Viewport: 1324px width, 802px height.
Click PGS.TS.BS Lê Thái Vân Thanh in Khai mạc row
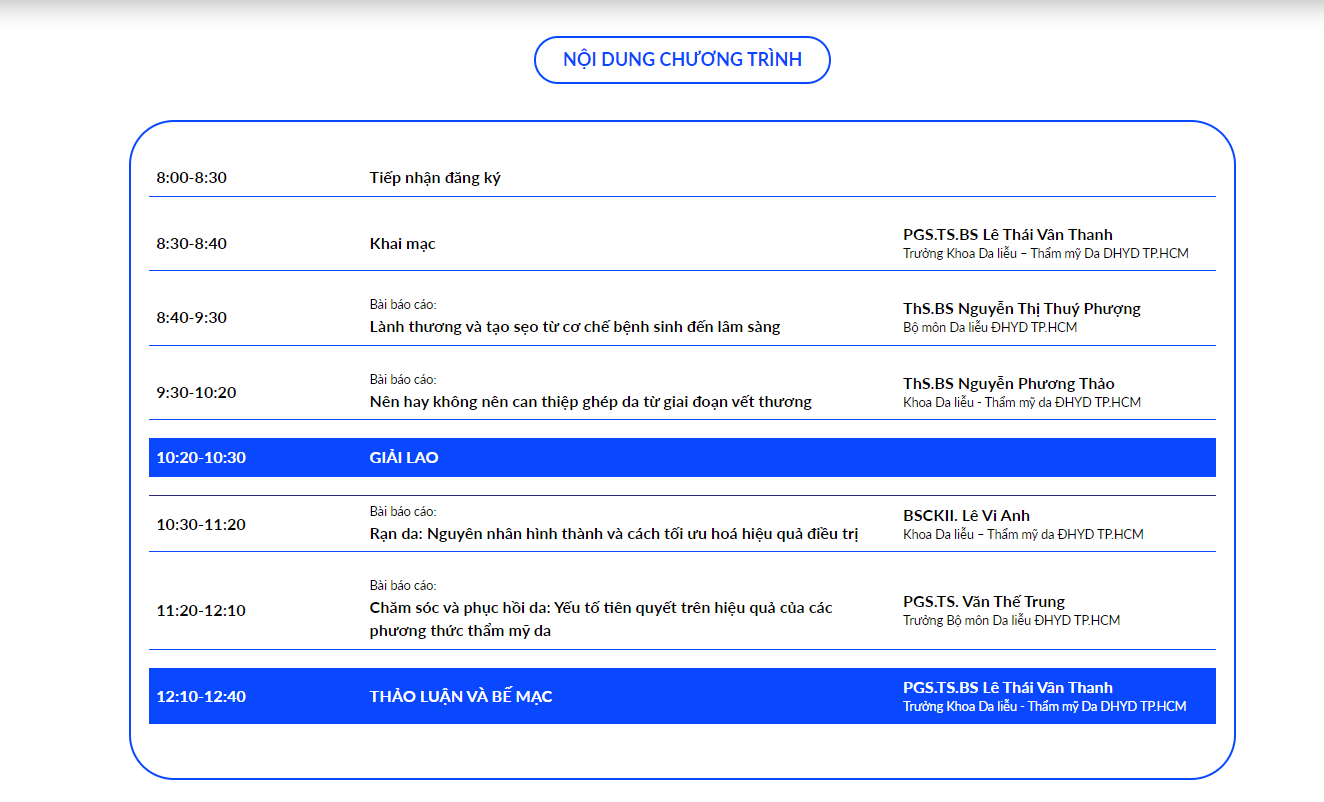pyautogui.click(x=1008, y=235)
